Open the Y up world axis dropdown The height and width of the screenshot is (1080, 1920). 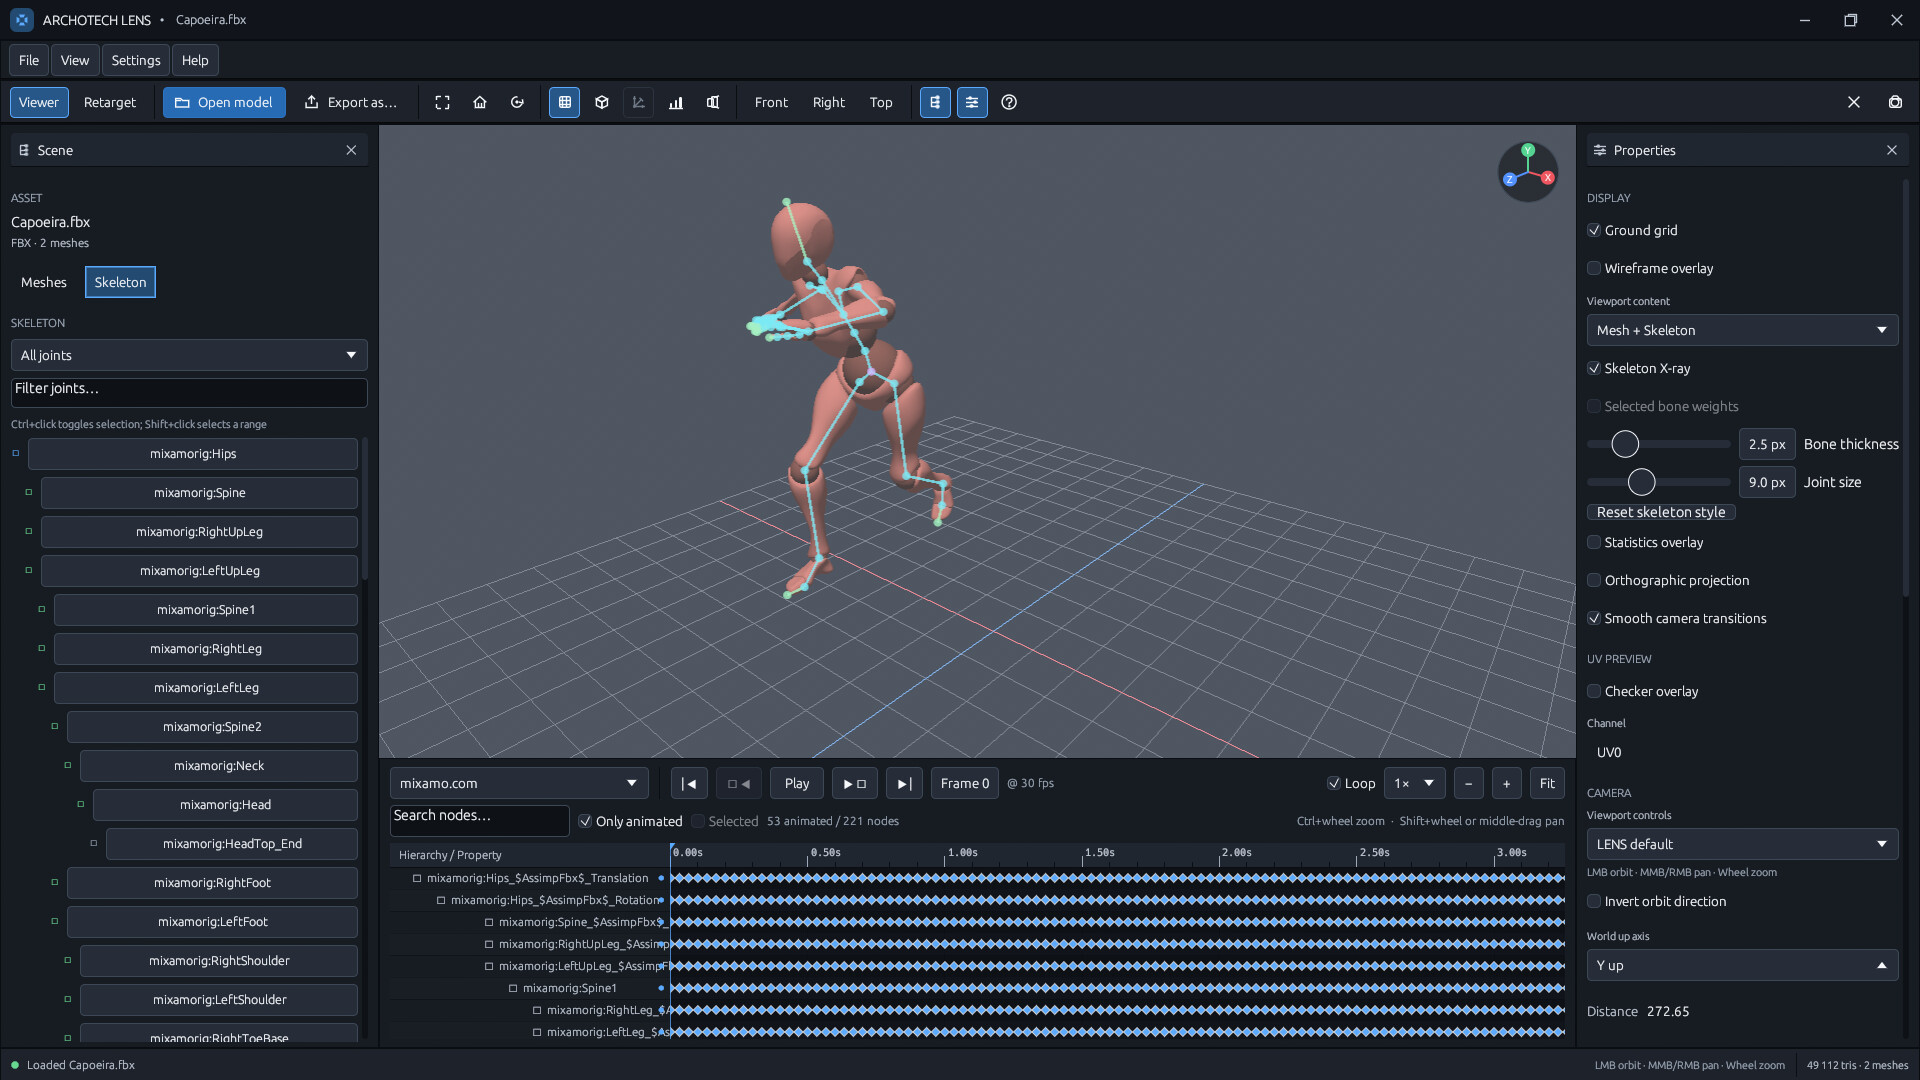[x=1742, y=965]
